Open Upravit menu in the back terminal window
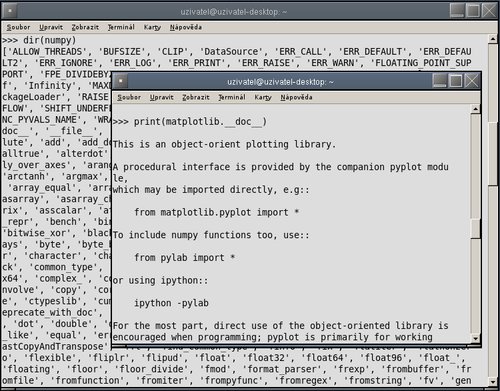 [x=51, y=27]
